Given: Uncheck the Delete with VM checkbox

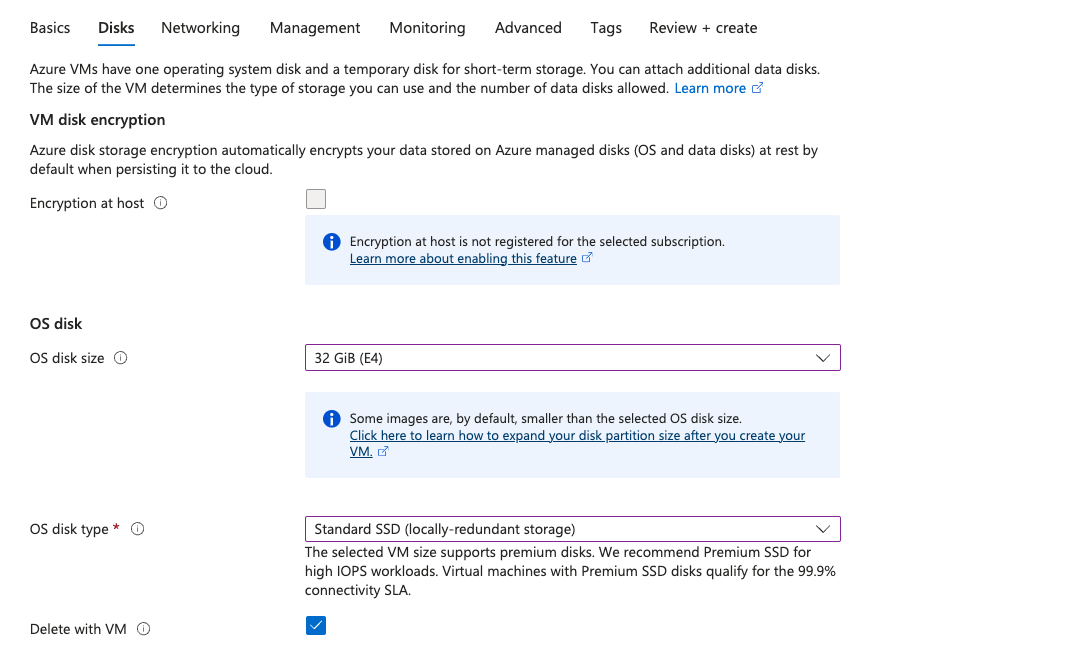Looking at the screenshot, I should 316,626.
